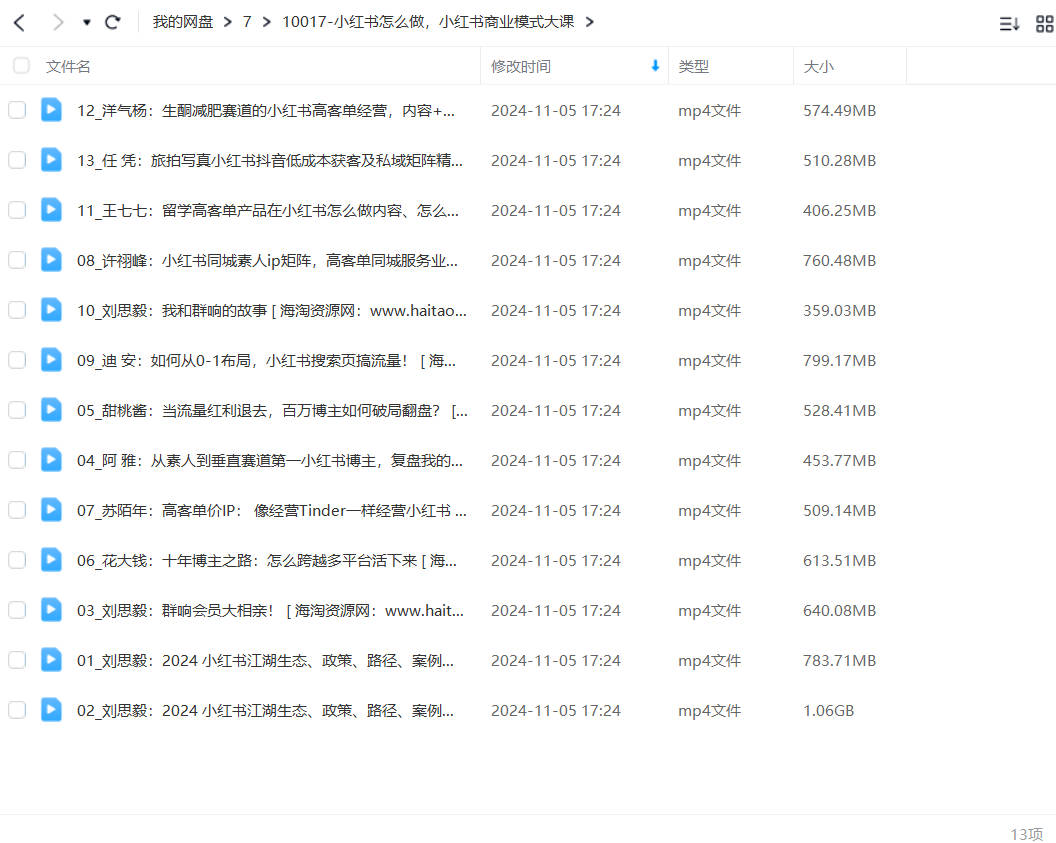Click video icon of 01_刘思毅 file
The height and width of the screenshot is (843, 1056).
coord(51,659)
